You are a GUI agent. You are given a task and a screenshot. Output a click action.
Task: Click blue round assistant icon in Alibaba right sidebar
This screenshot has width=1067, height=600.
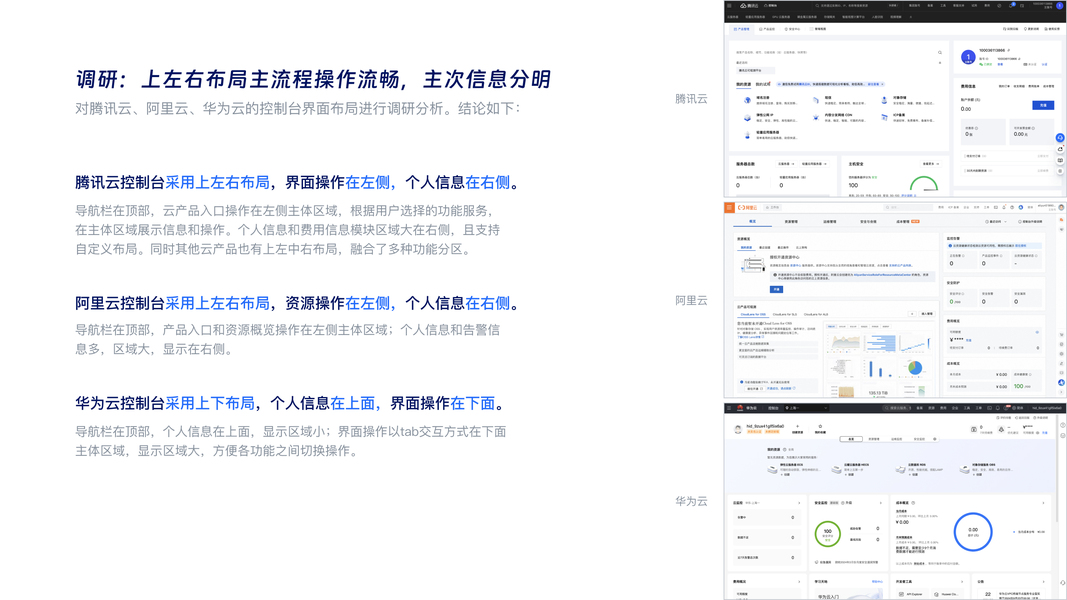point(1062,382)
